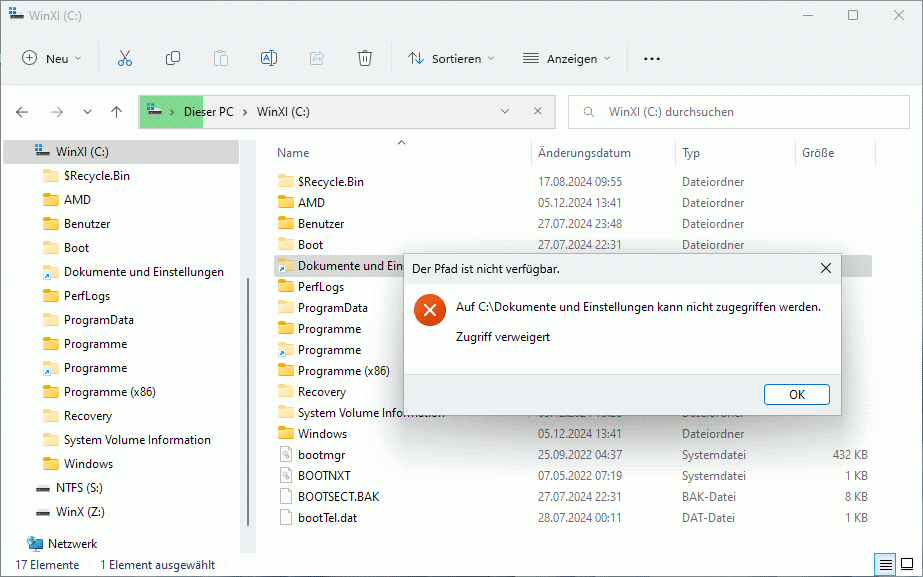This screenshot has height=577, width=923.
Task: Open recent locations chevron dropdown
Action: [87, 112]
